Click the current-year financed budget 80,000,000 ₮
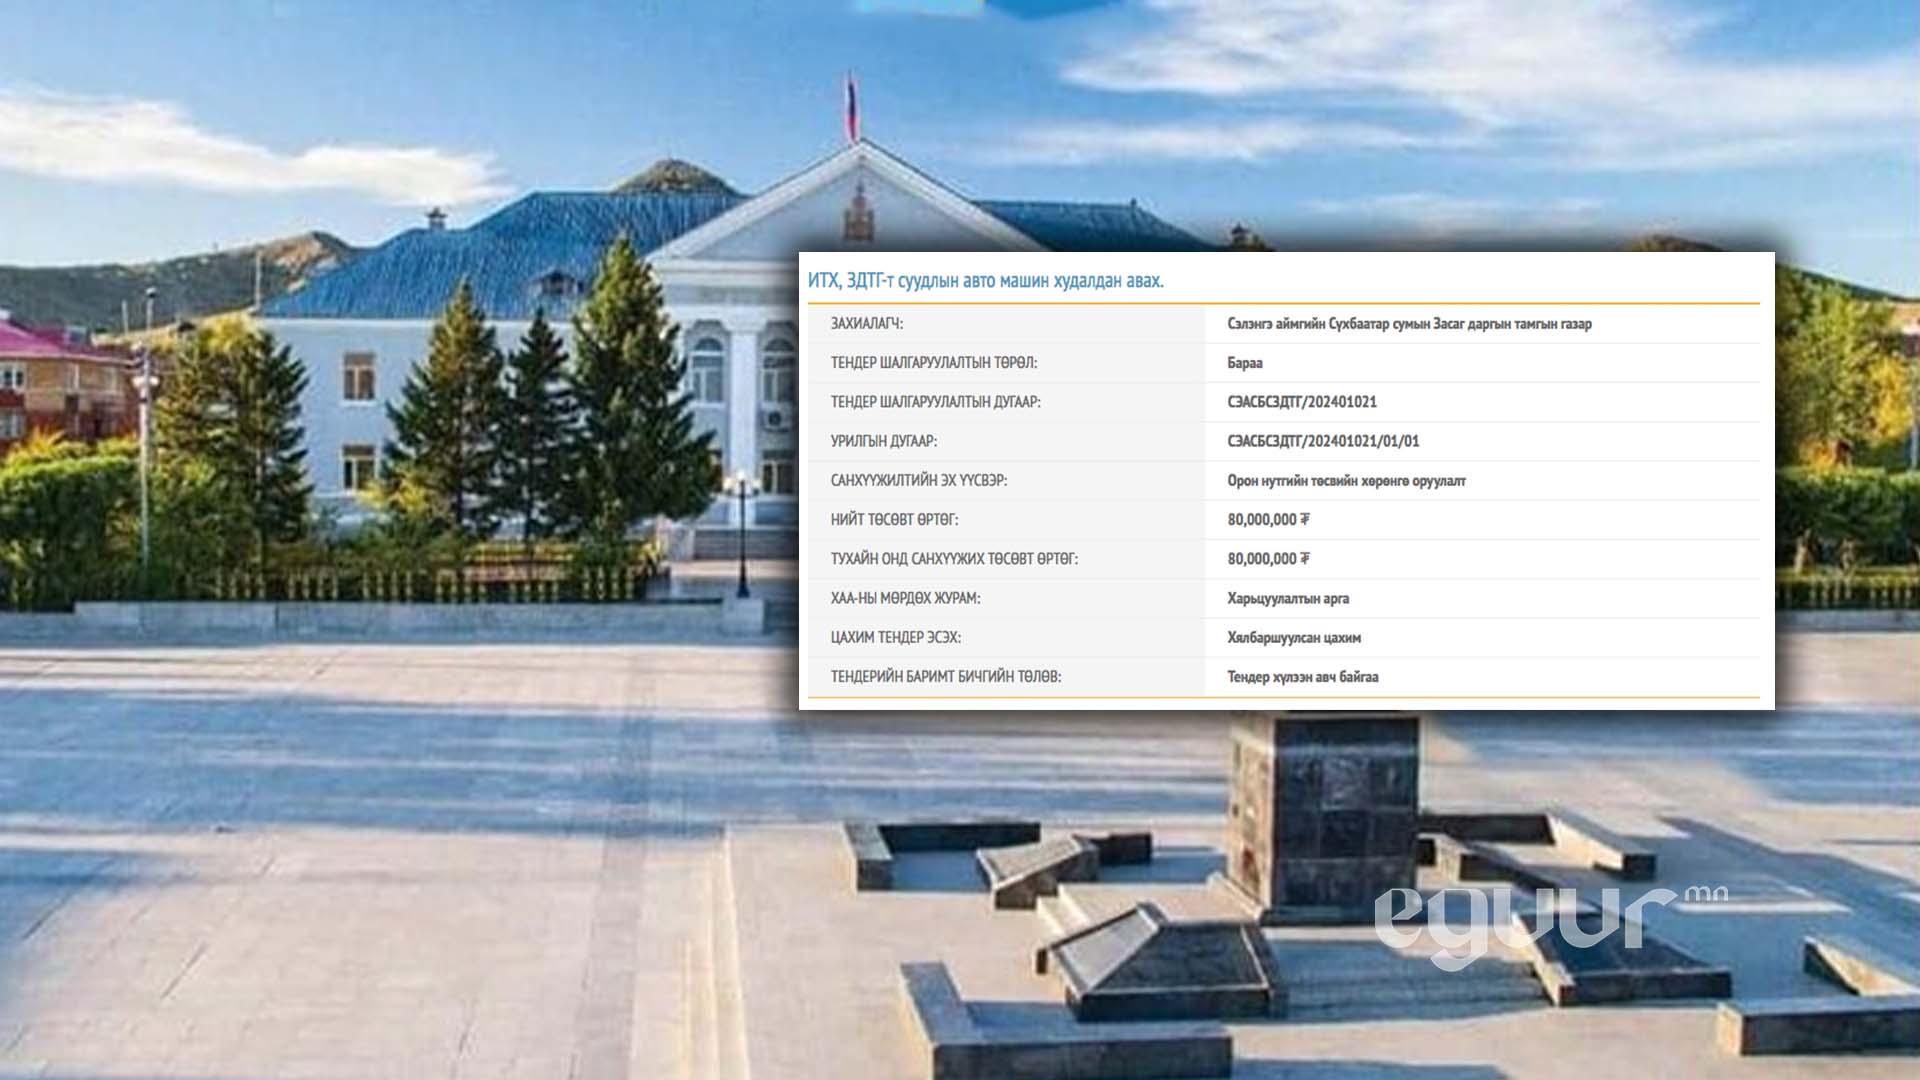This screenshot has height=1080, width=1920. [1268, 559]
